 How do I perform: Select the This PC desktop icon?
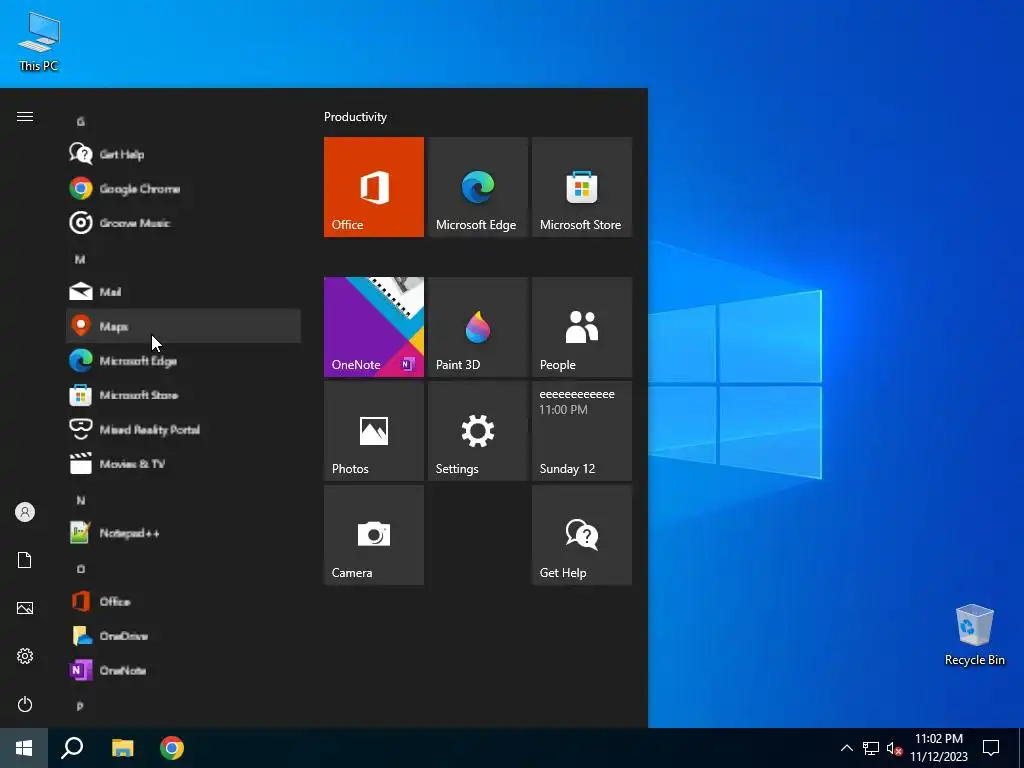coord(39,42)
